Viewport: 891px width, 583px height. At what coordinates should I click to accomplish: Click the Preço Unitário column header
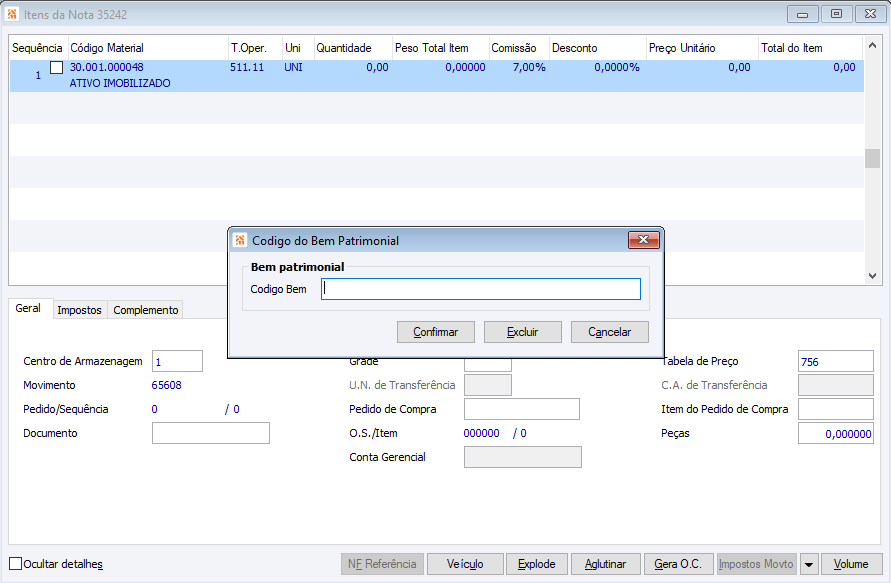coord(702,48)
